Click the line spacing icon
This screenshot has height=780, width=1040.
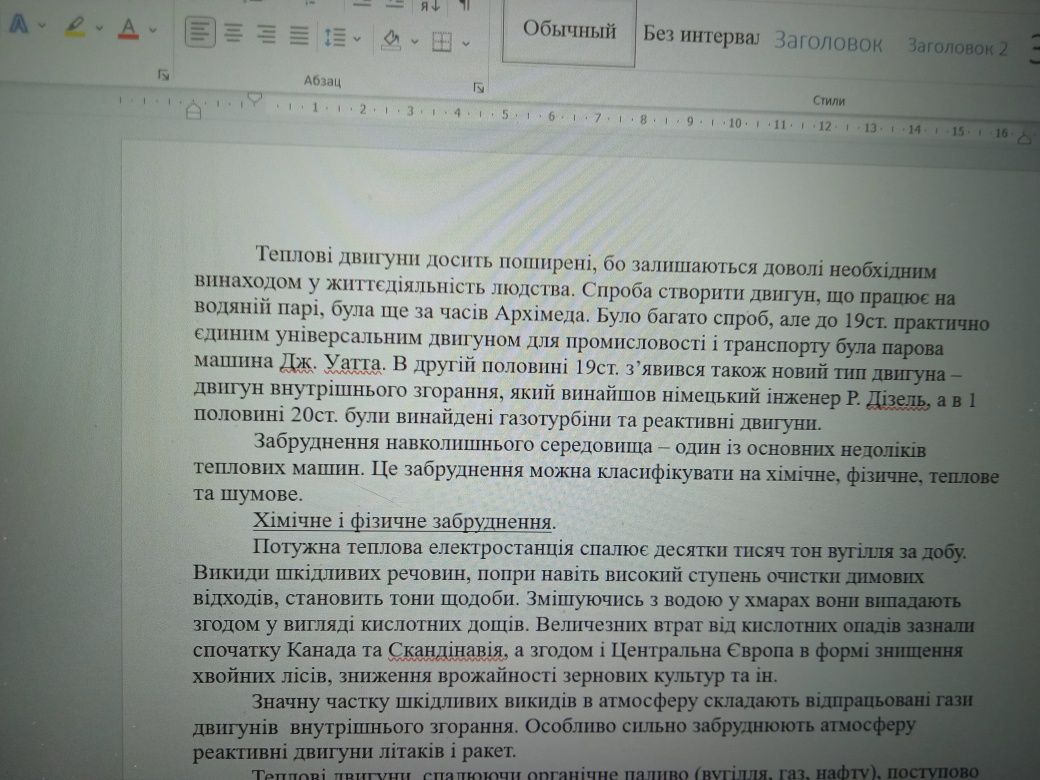click(x=335, y=38)
